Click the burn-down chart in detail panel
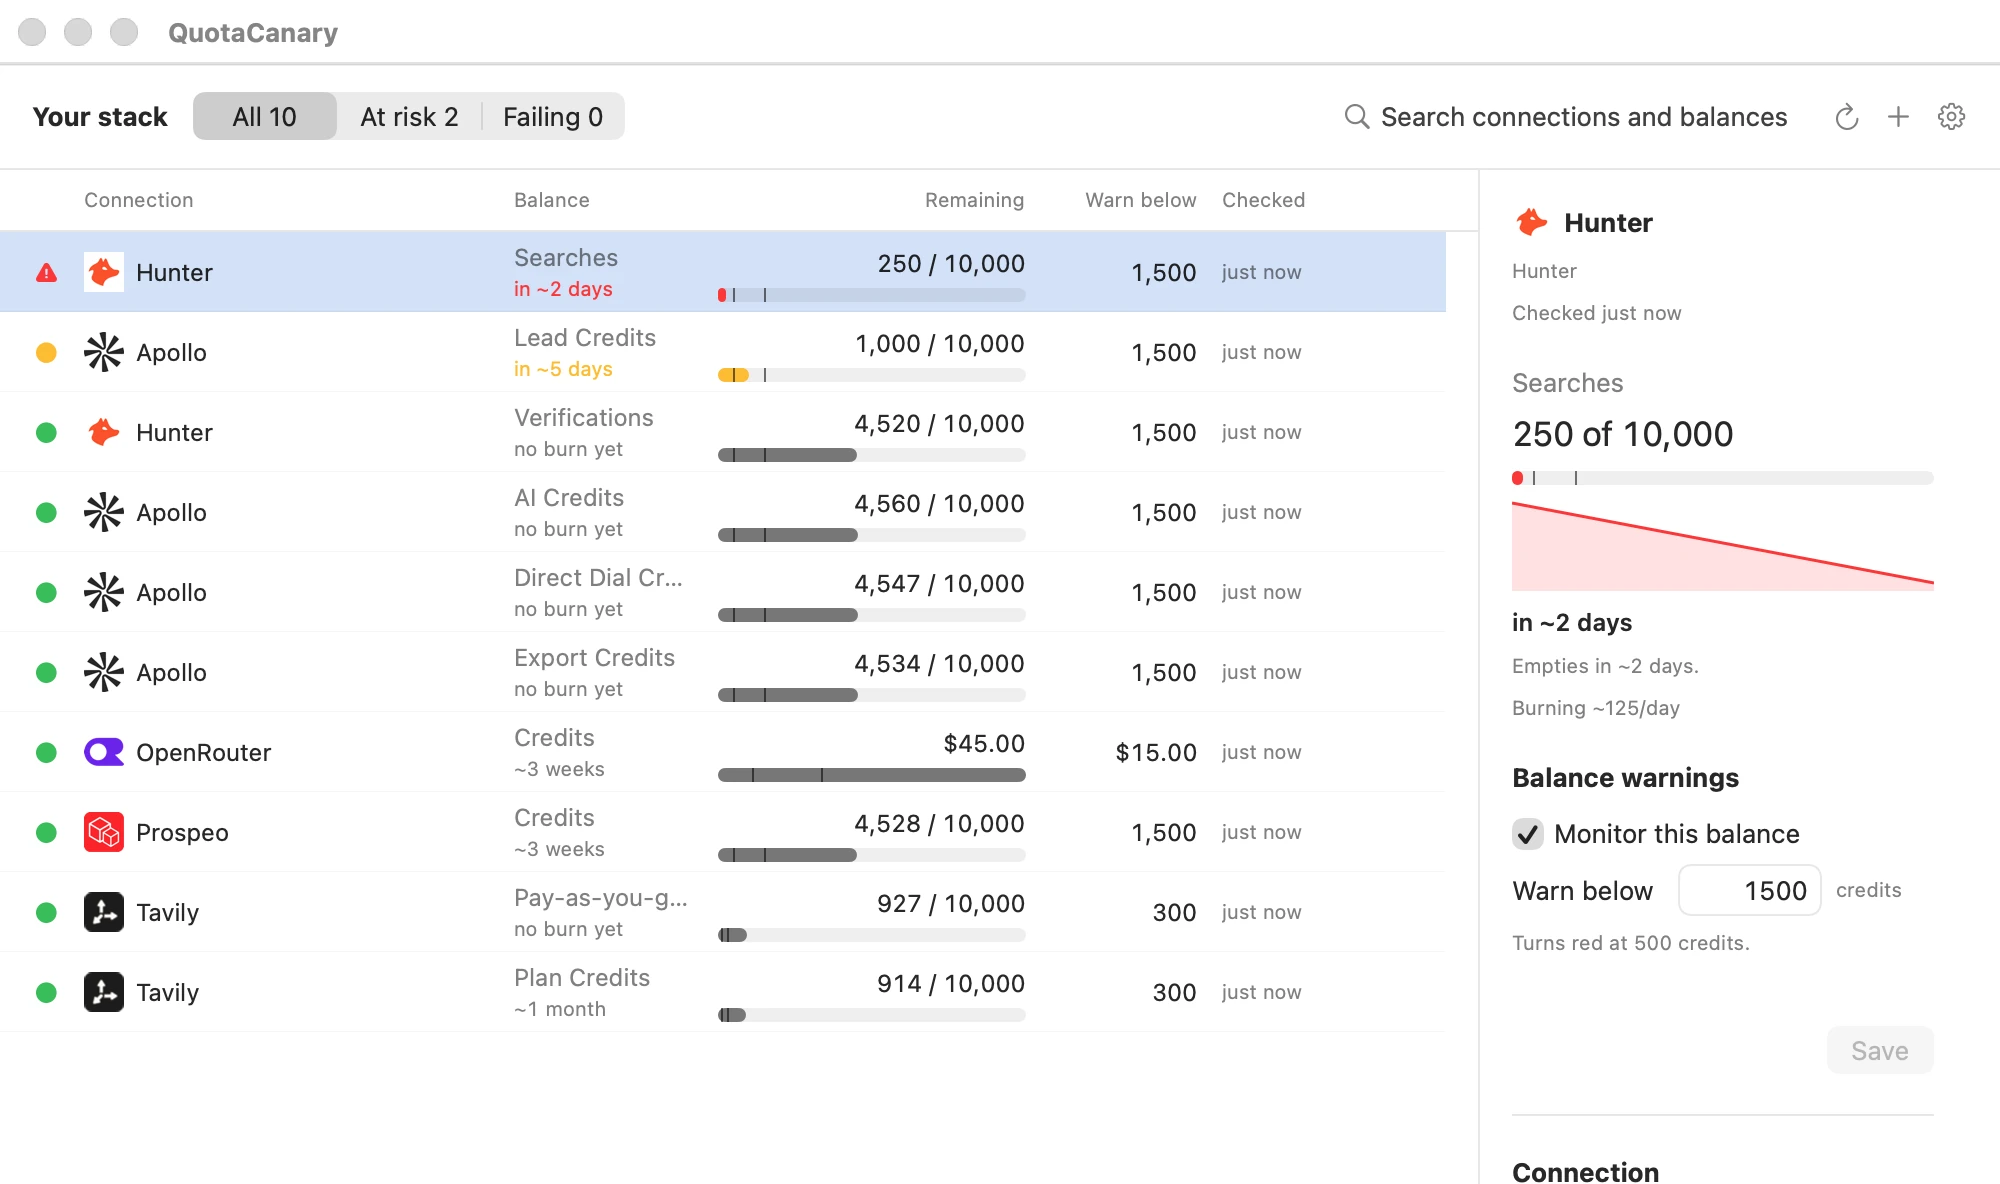The height and width of the screenshot is (1184, 2000). coord(1723,546)
